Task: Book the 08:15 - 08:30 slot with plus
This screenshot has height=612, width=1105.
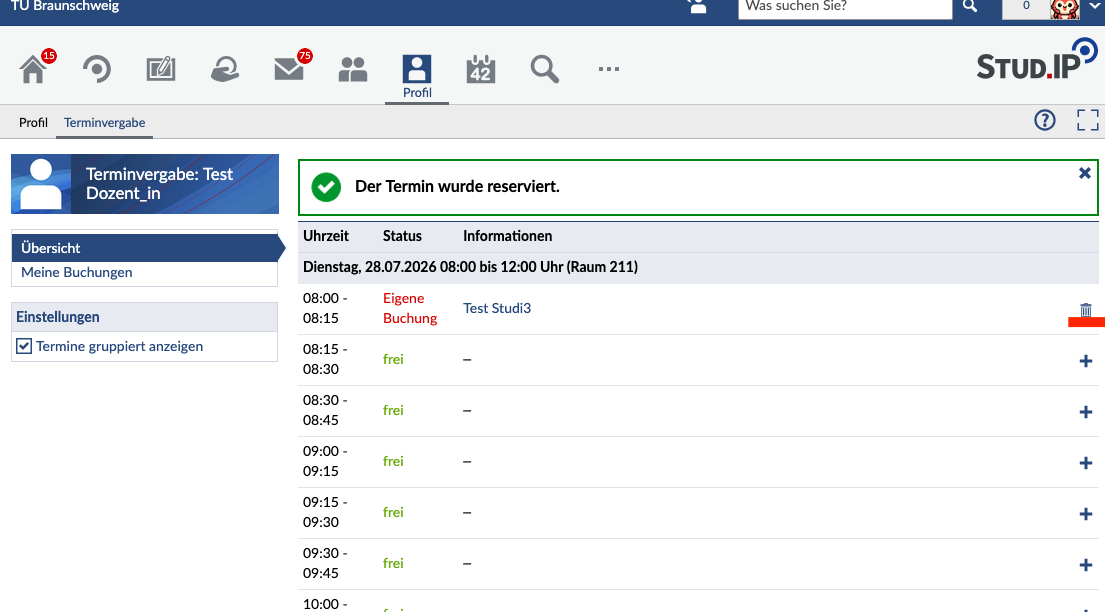Action: click(1085, 361)
